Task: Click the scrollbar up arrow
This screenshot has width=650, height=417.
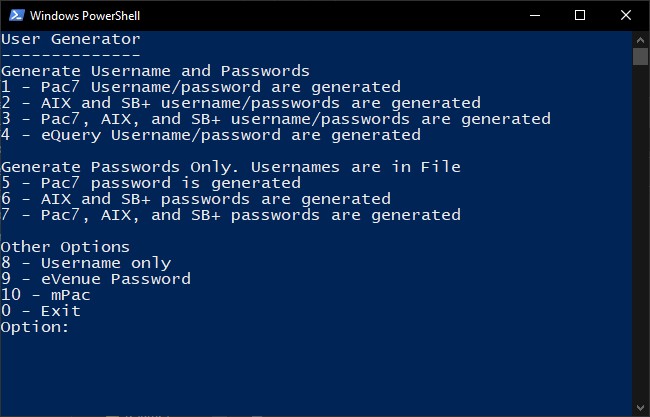Action: (x=640, y=40)
